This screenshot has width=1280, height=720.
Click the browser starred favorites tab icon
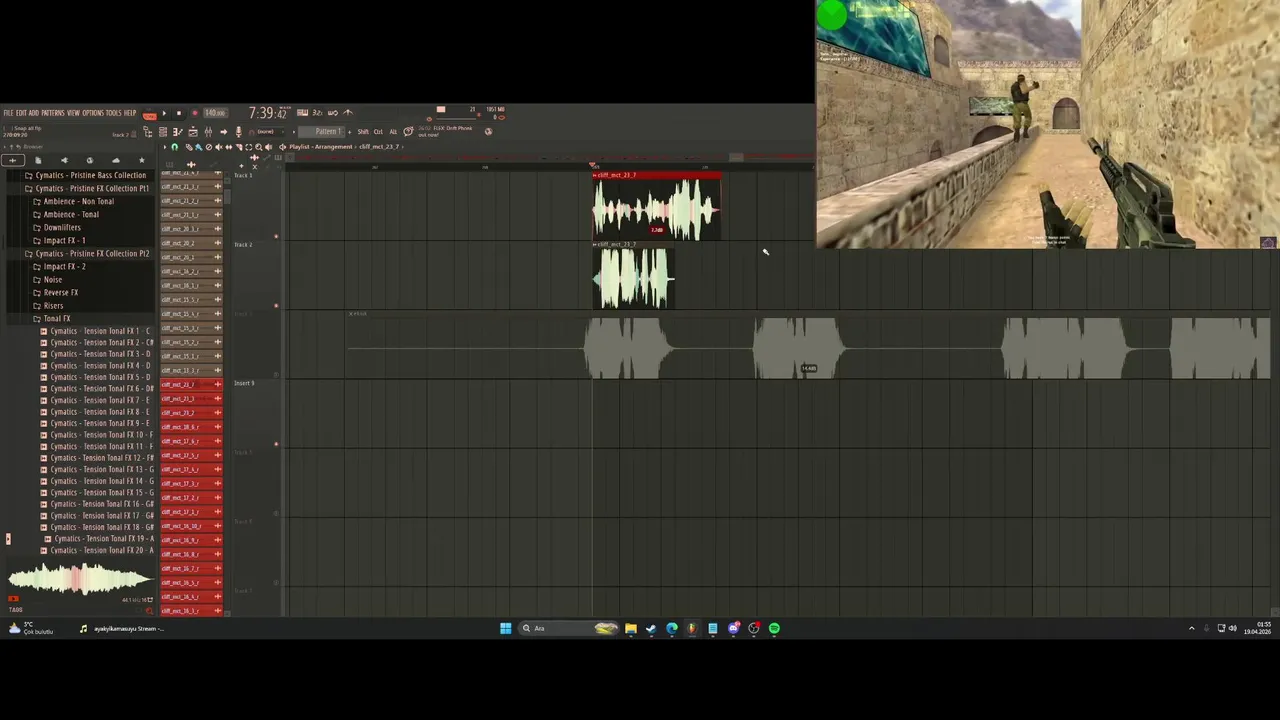tap(142, 160)
